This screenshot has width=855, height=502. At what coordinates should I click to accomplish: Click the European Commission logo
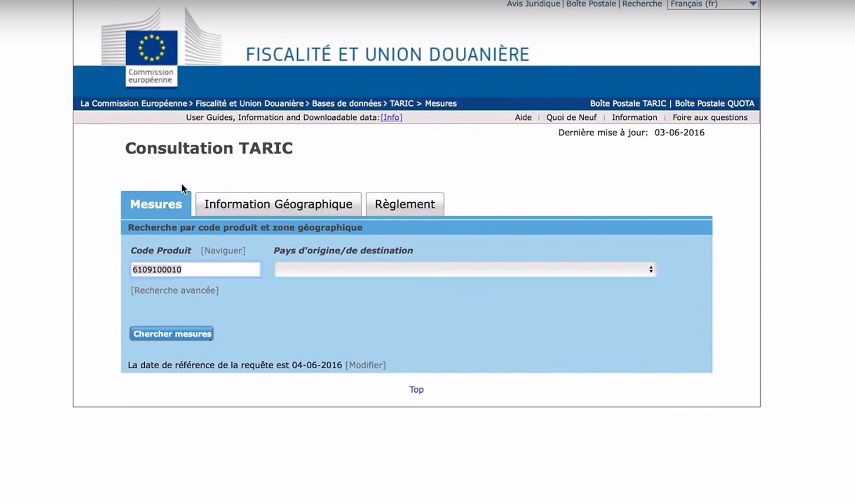point(151,56)
